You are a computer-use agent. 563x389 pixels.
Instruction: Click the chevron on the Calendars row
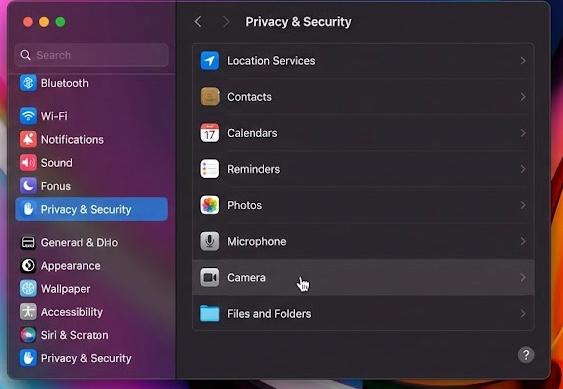[x=523, y=133]
